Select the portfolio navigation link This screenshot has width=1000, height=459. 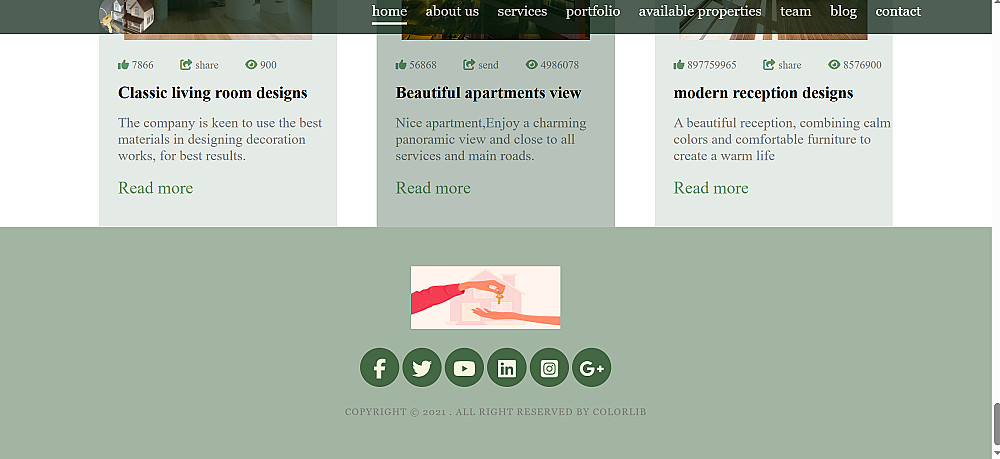click(592, 11)
